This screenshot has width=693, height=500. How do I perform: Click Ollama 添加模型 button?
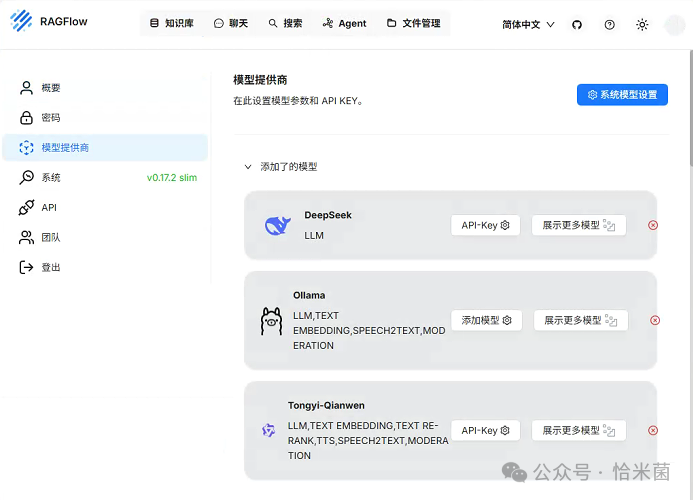[x=486, y=320]
